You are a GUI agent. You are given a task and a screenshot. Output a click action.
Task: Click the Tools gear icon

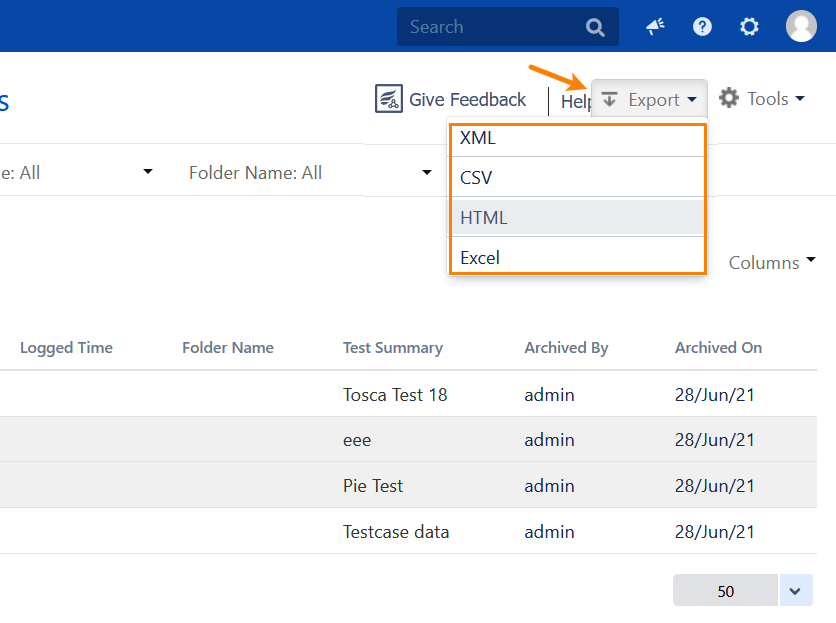728,98
